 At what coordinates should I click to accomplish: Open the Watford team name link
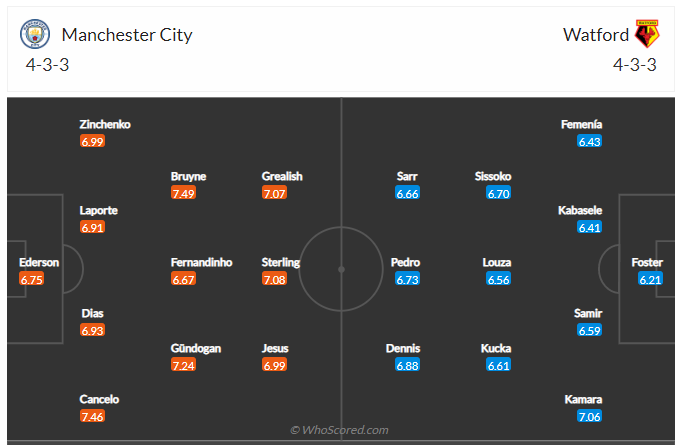coord(596,35)
